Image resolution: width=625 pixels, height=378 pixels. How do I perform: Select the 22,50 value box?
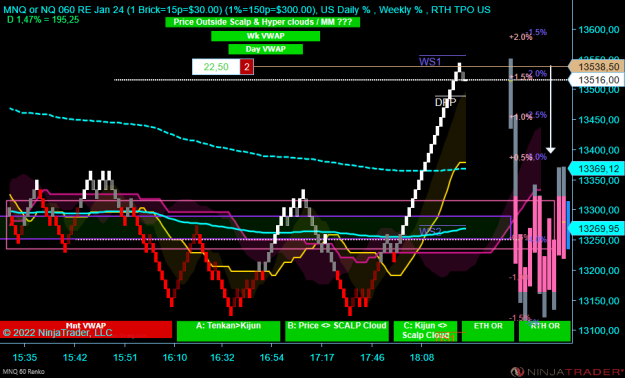[x=216, y=67]
